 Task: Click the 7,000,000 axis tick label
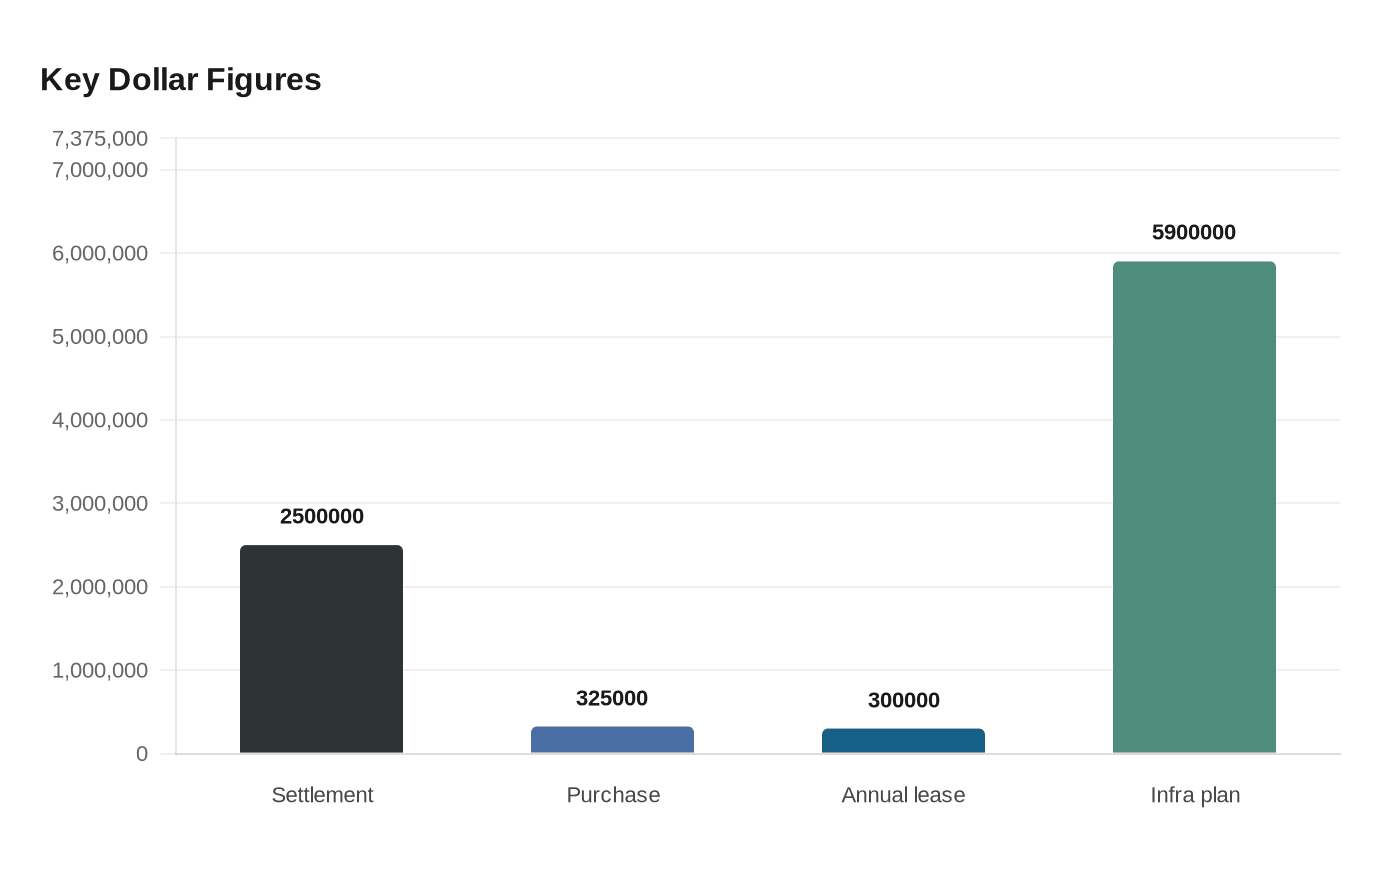100,170
